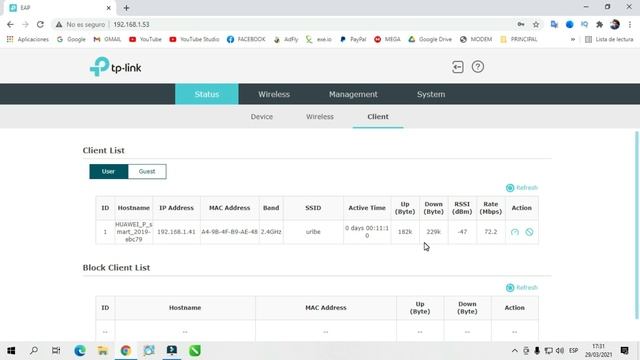Open Lista de lectura reading list
This screenshot has height=360, width=640.
(609, 40)
